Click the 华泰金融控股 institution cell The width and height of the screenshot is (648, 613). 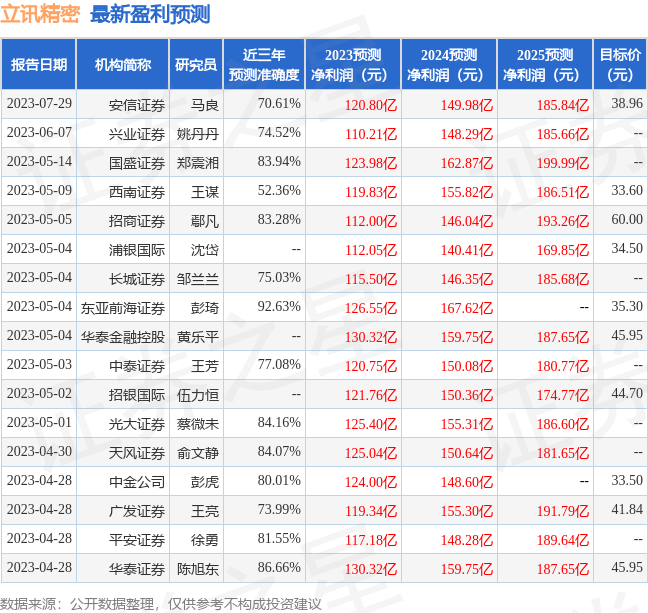pos(123,337)
